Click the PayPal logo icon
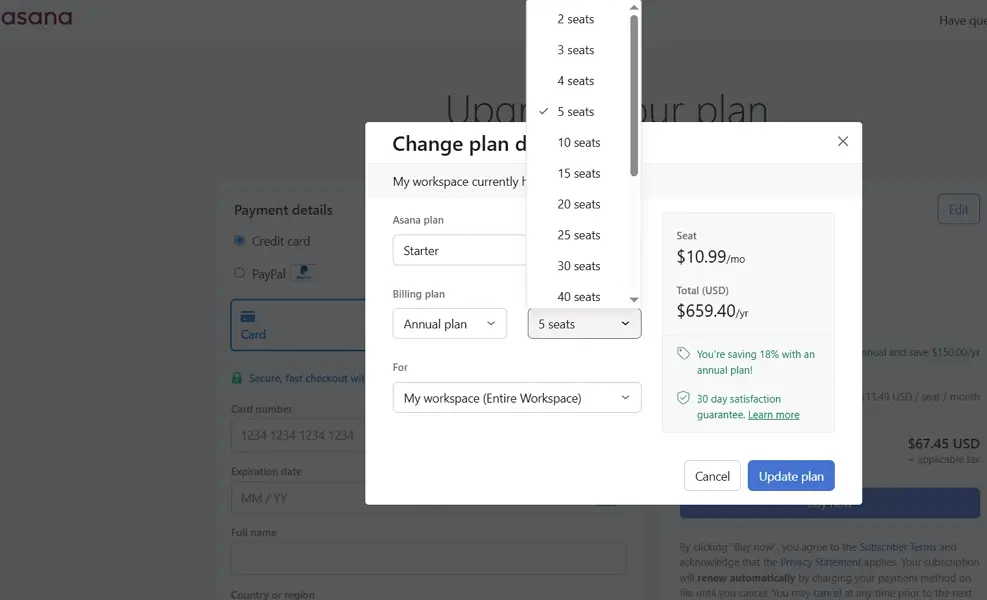The height and width of the screenshot is (600, 987). [304, 272]
